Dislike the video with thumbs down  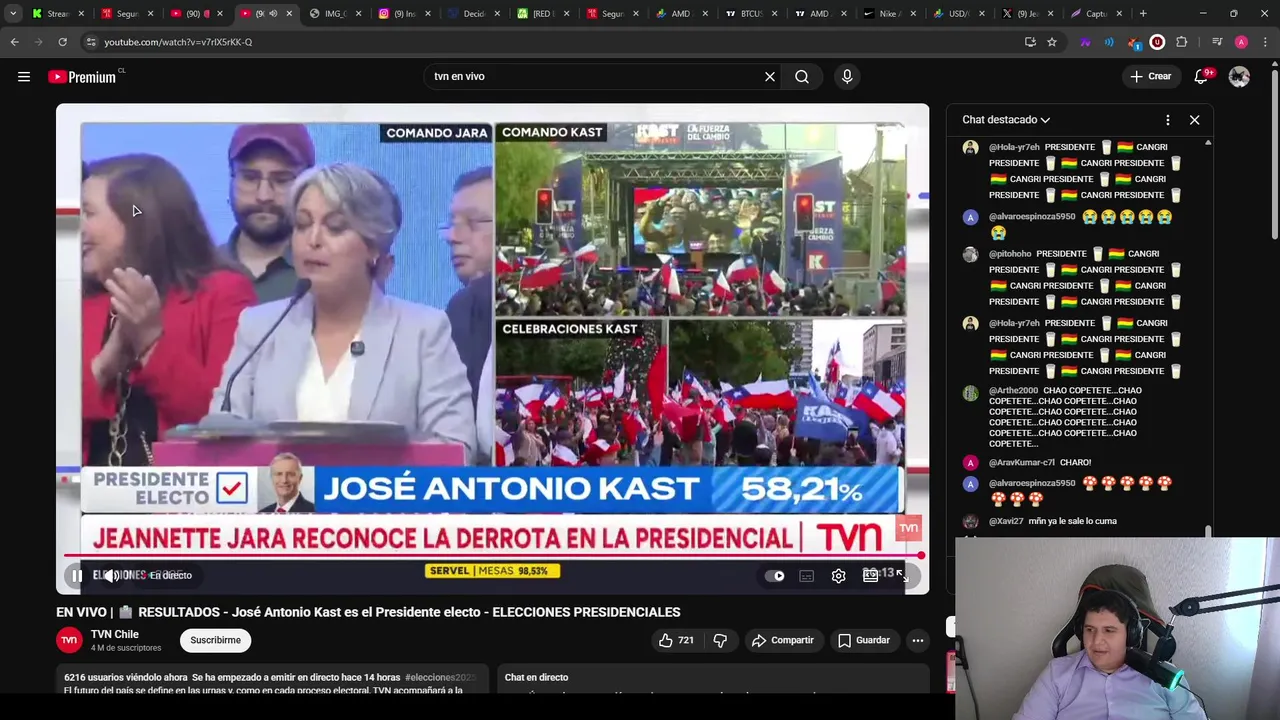[x=720, y=640]
